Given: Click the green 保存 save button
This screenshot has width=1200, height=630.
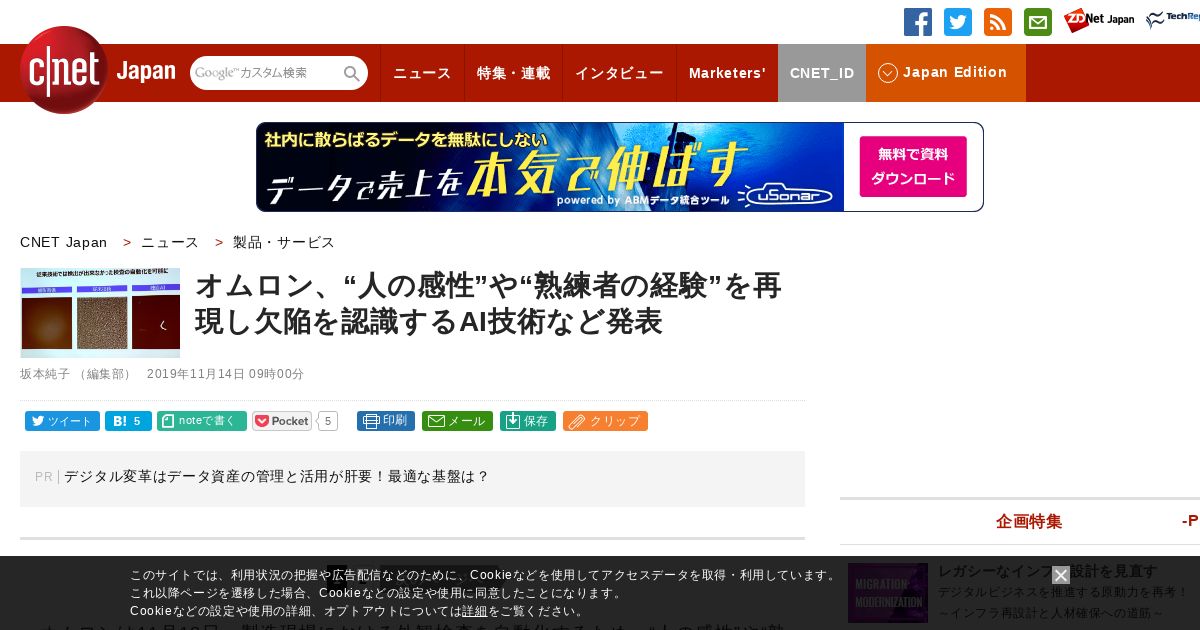Looking at the screenshot, I should click(x=528, y=421).
